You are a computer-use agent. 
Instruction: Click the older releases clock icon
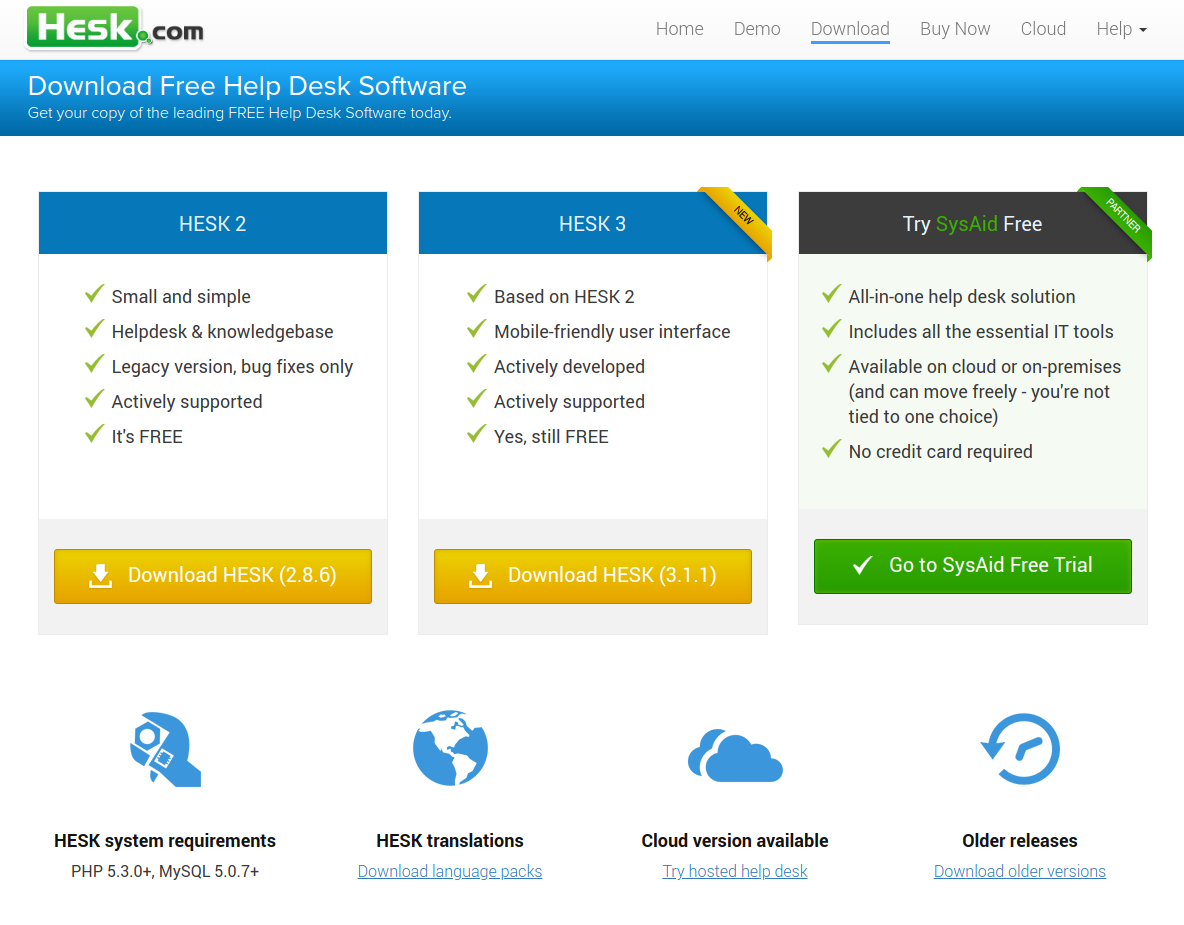[x=1020, y=748]
